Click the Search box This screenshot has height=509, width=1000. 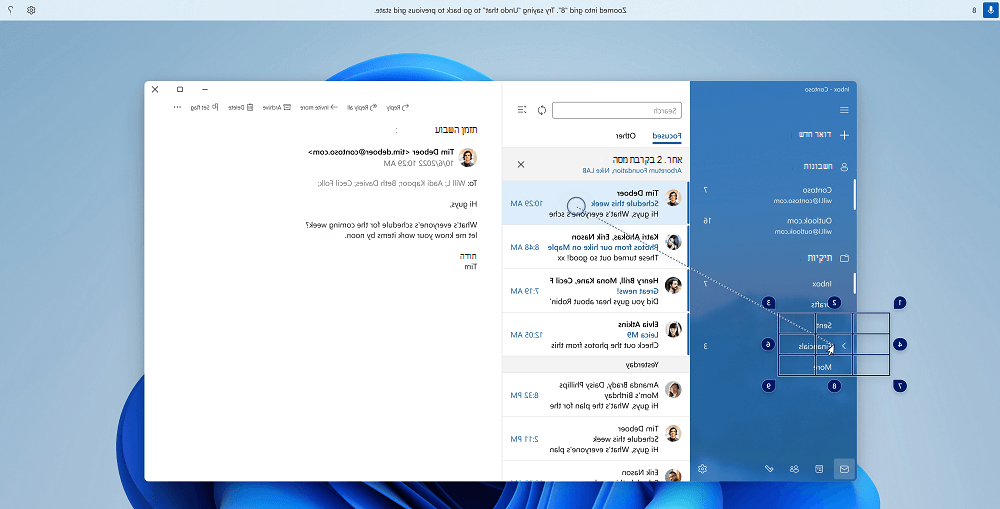(617, 110)
